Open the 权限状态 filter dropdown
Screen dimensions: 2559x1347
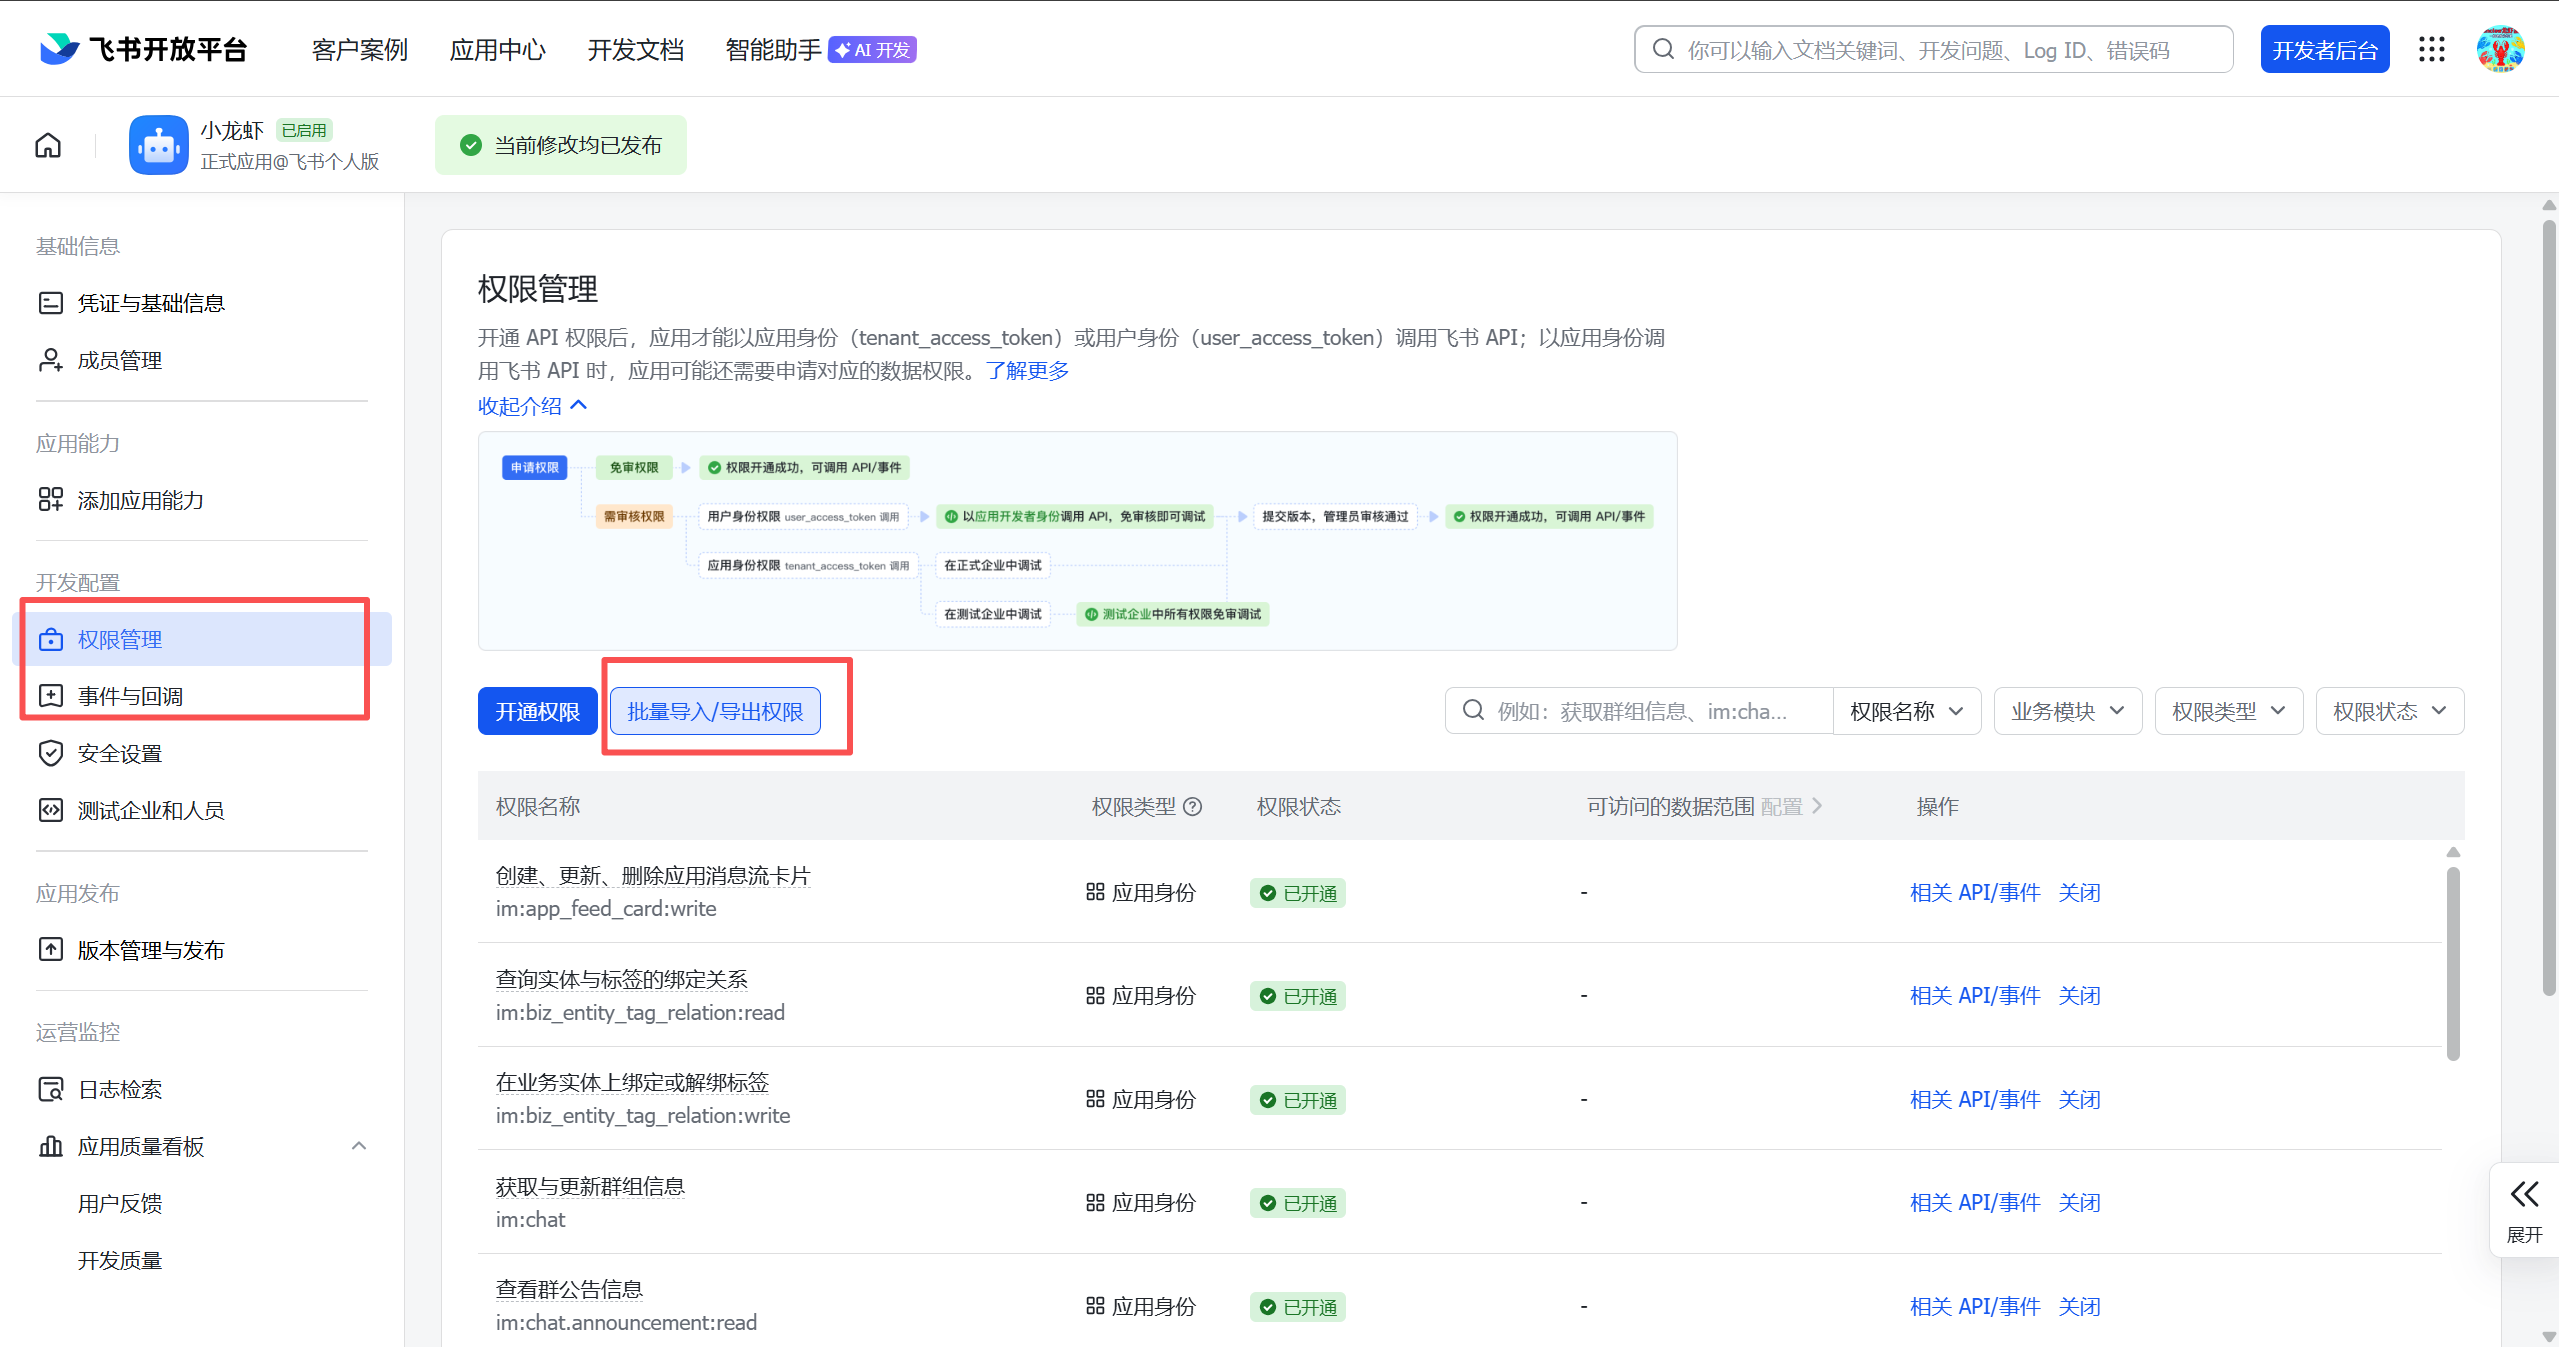(x=2389, y=711)
